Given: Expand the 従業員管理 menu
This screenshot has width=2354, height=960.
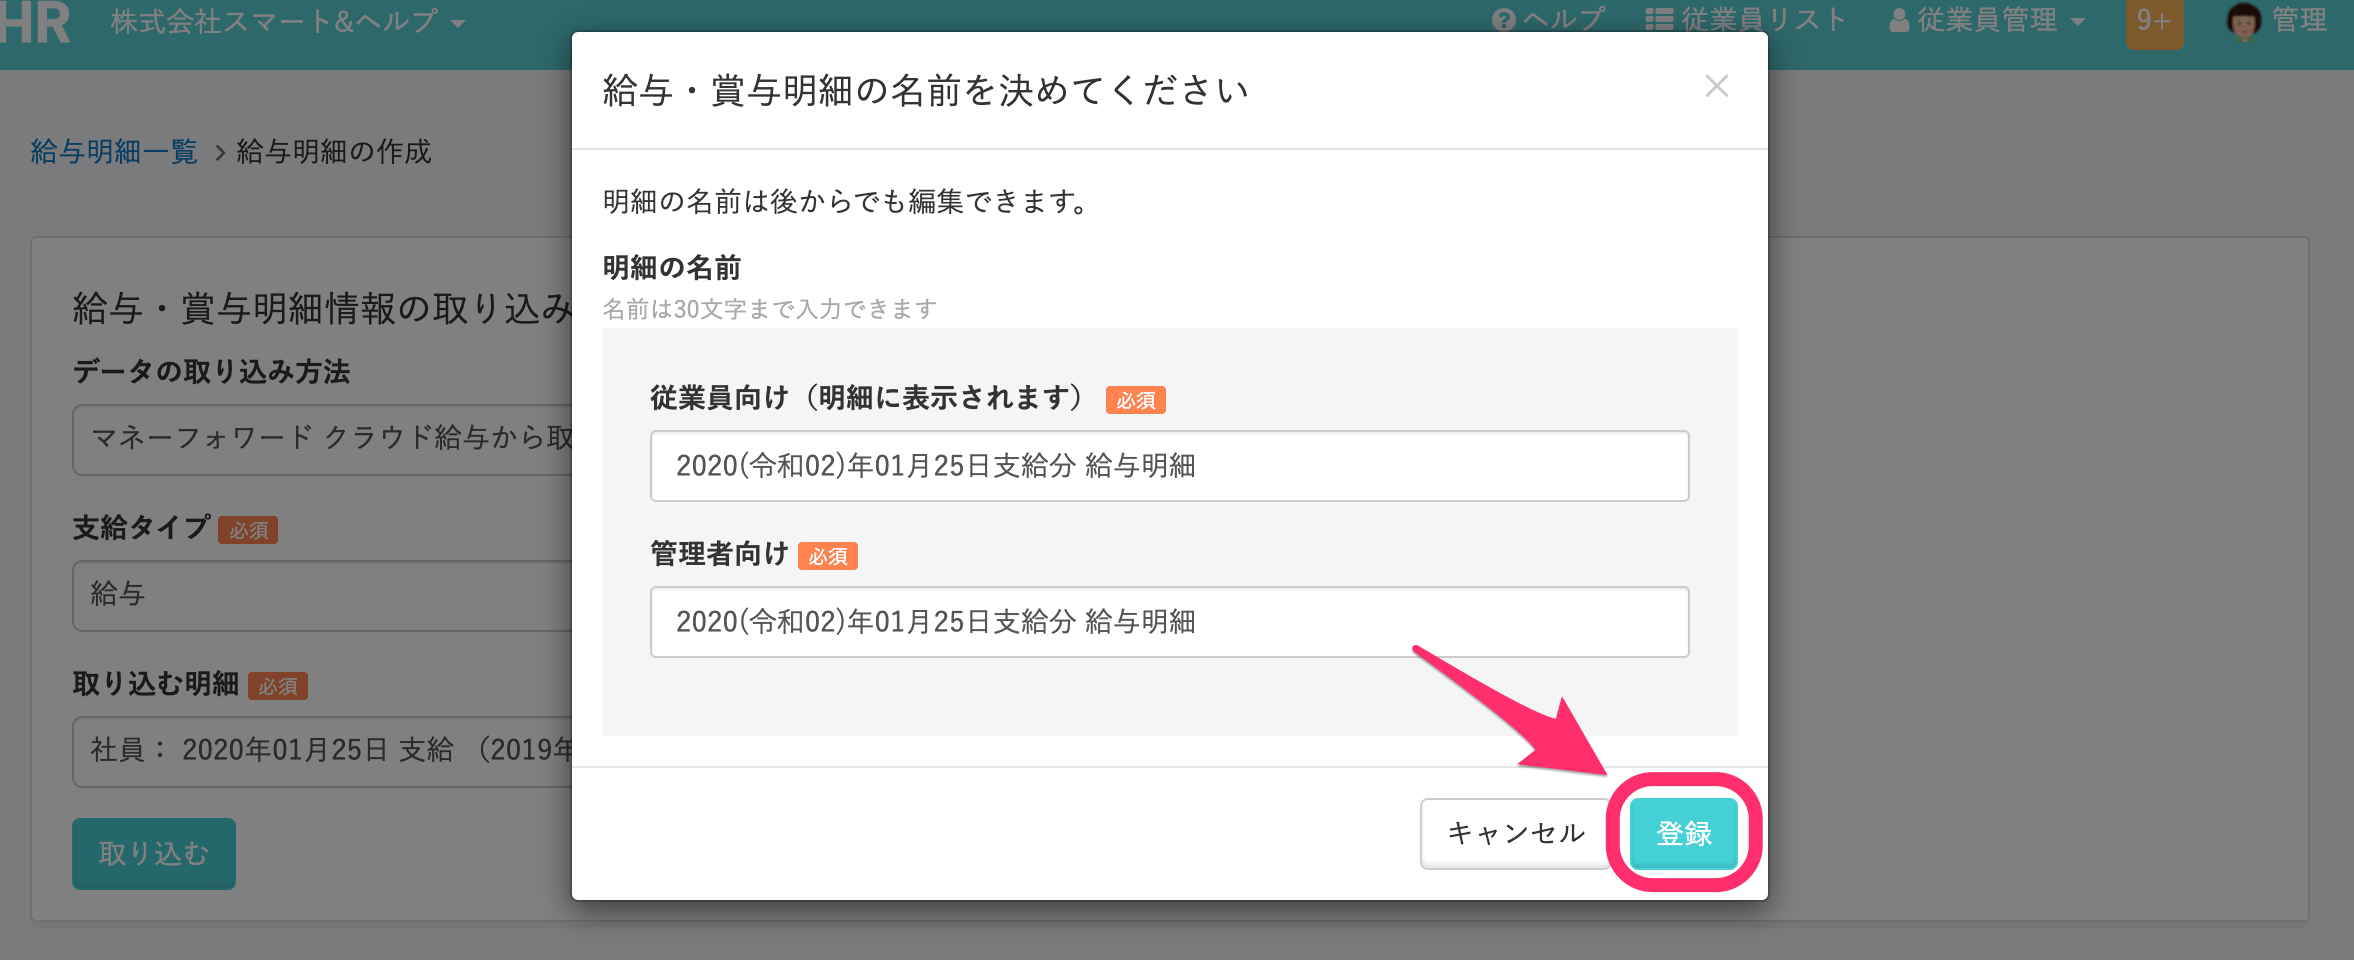Looking at the screenshot, I should pos(1986,20).
